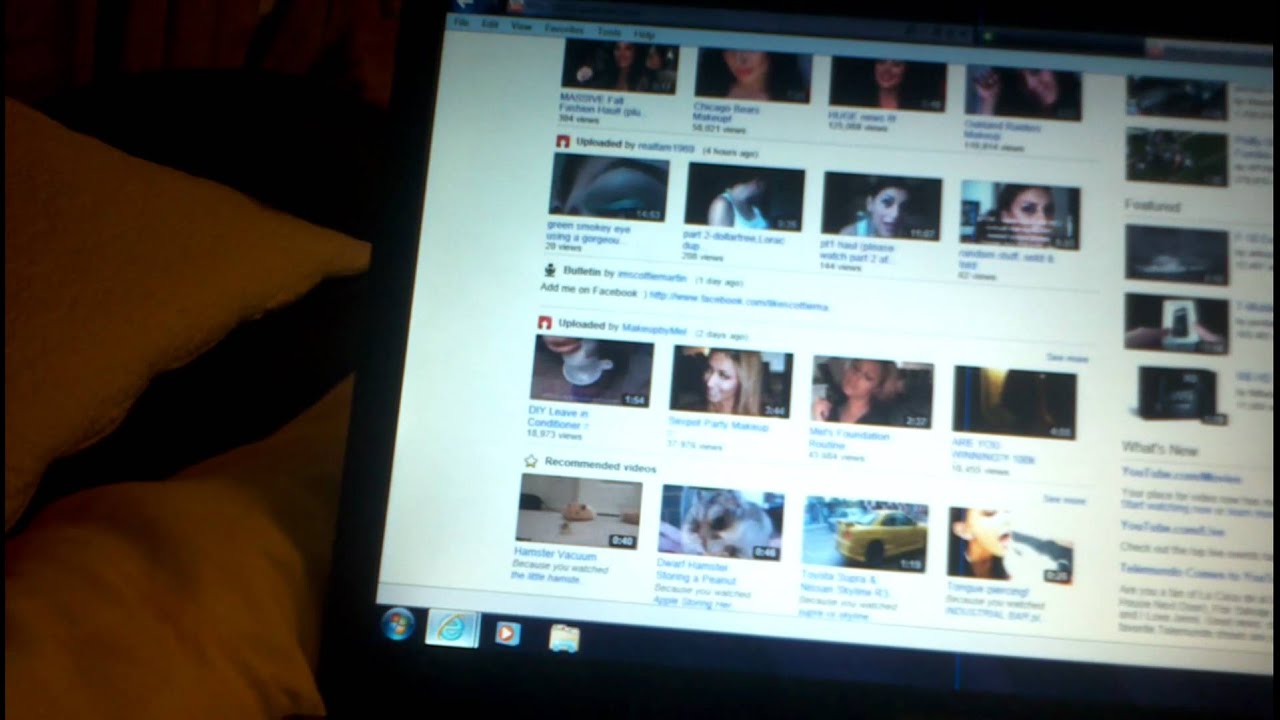Launch Windows Media Player from taskbar
The image size is (1280, 720).
tap(507, 633)
